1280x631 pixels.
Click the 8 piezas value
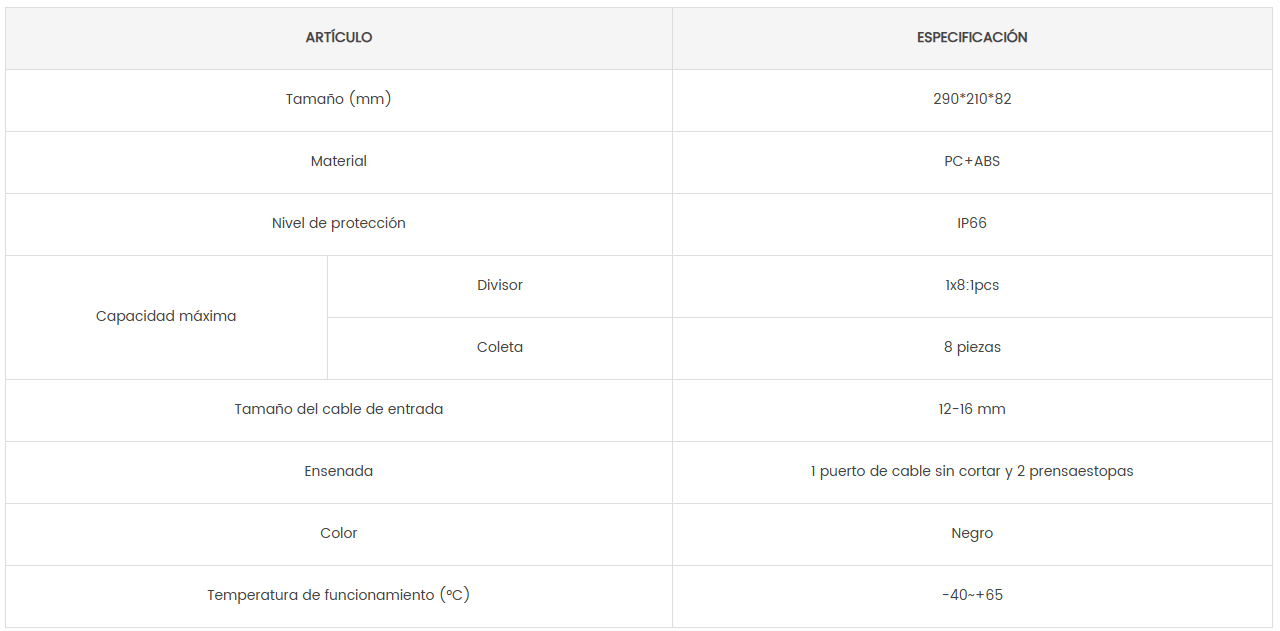coord(972,347)
